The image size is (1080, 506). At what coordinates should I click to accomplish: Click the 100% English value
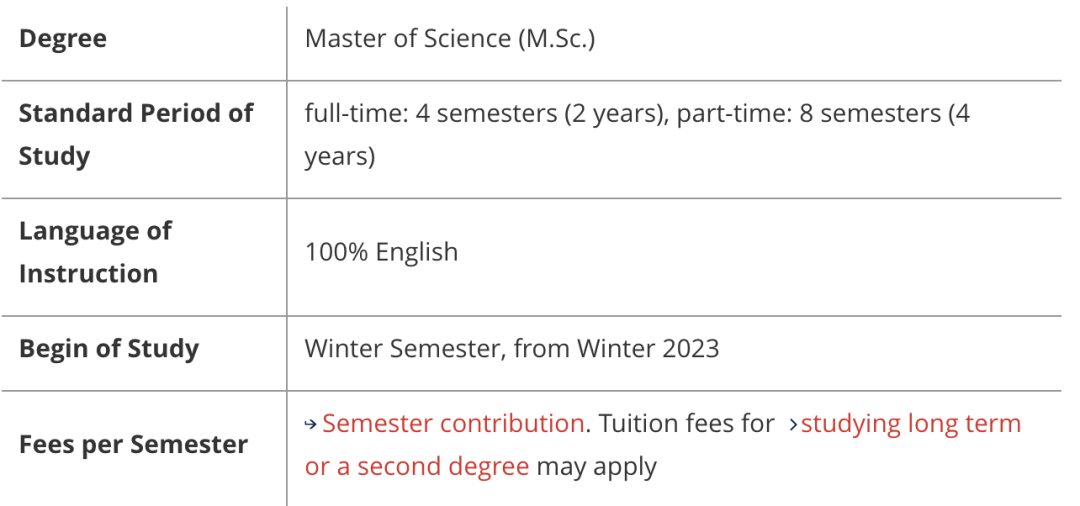pyautogui.click(x=381, y=252)
